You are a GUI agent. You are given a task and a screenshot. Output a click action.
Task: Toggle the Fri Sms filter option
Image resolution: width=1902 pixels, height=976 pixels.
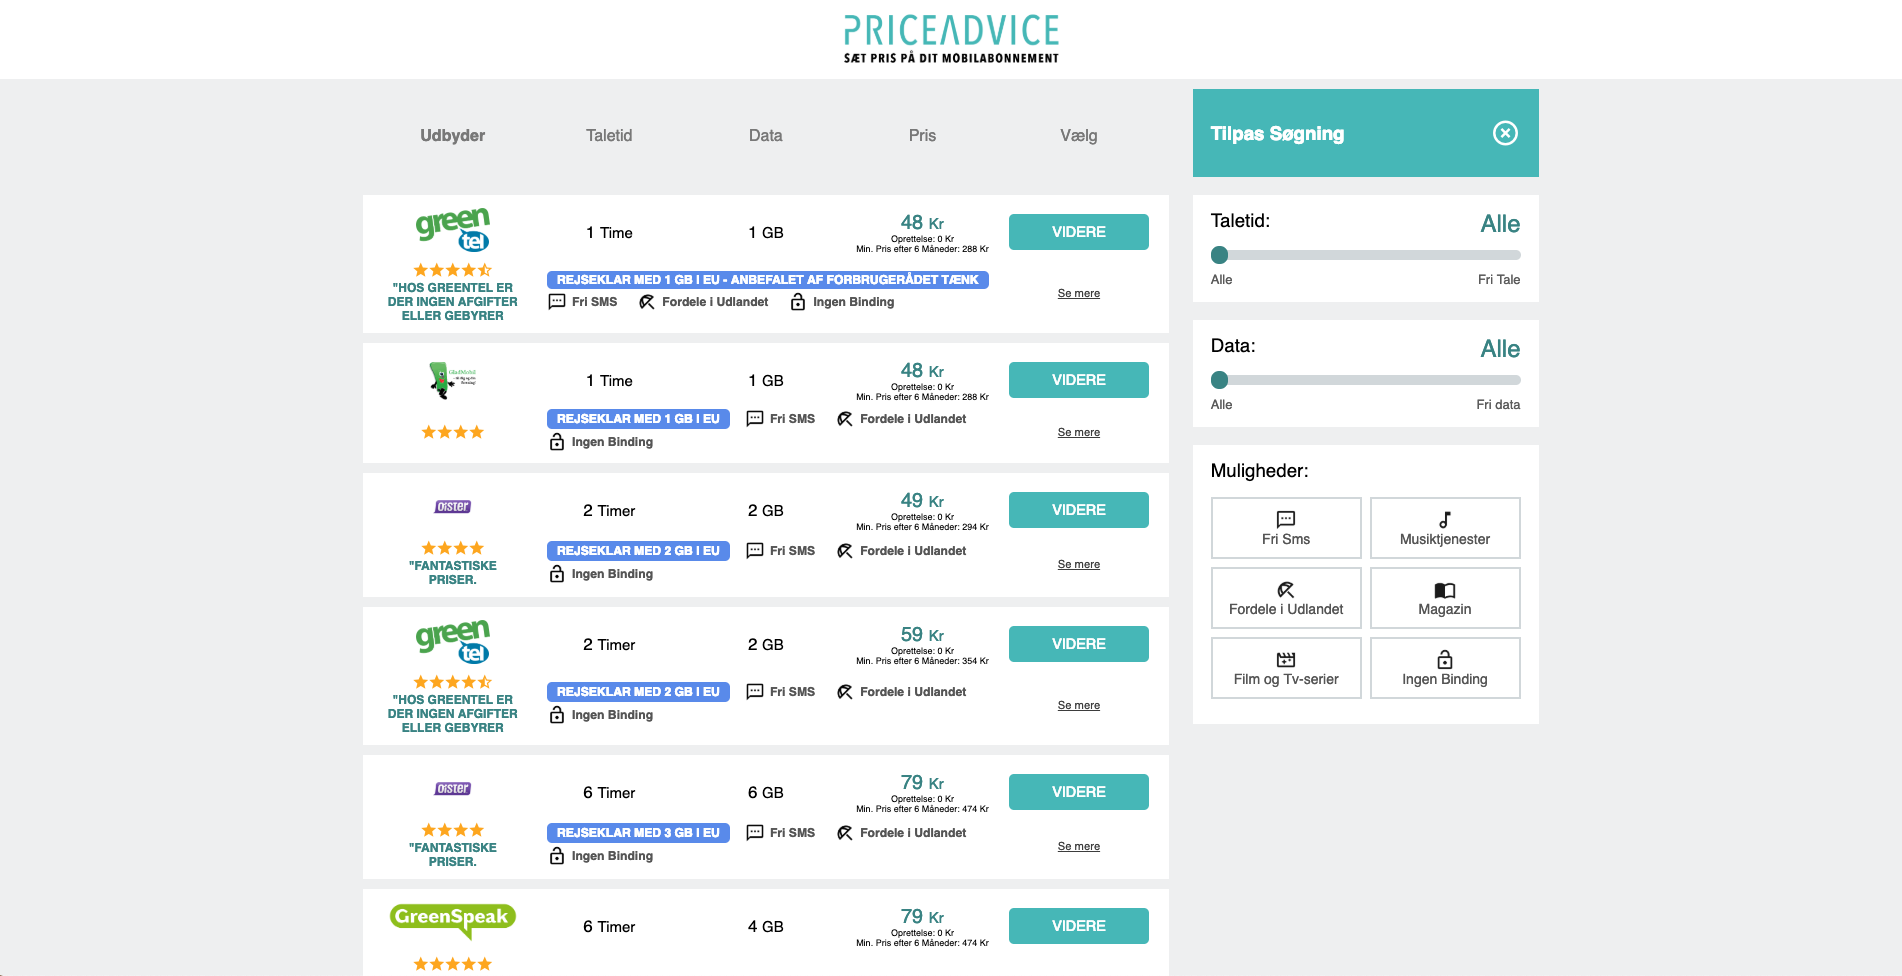pyautogui.click(x=1285, y=528)
